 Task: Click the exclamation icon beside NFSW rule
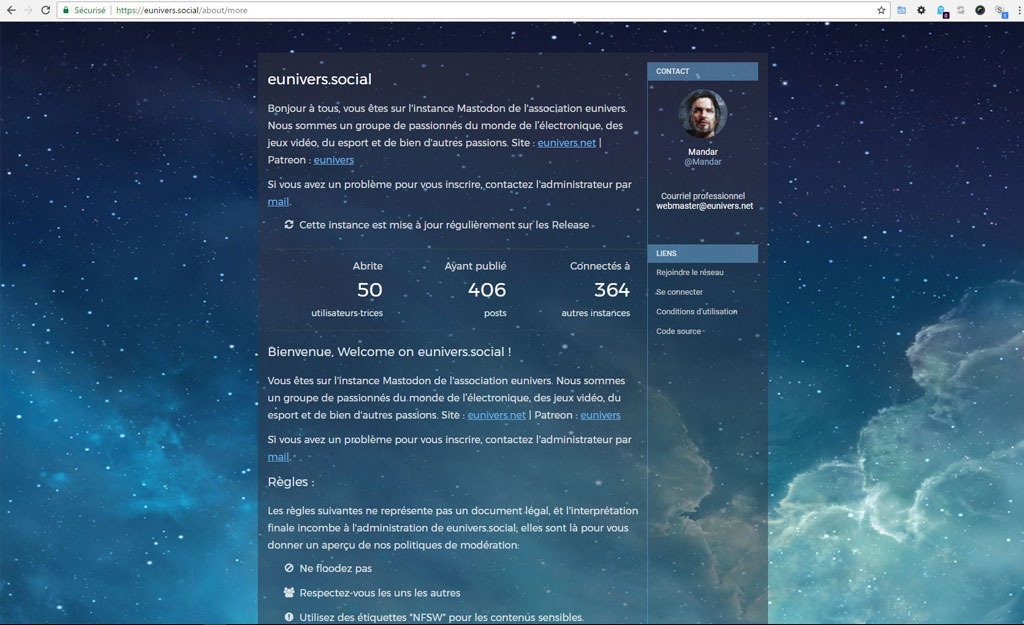(289, 617)
